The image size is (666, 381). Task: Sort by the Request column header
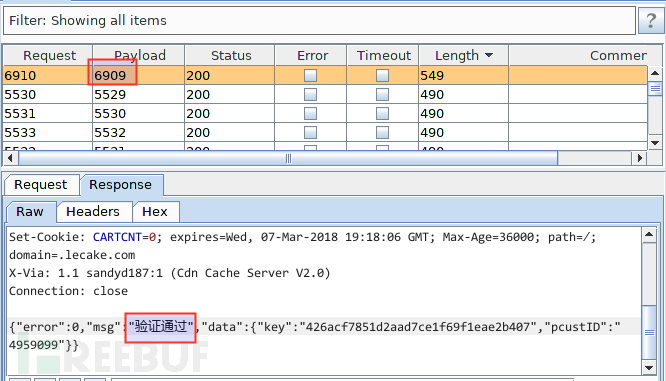pyautogui.click(x=48, y=55)
